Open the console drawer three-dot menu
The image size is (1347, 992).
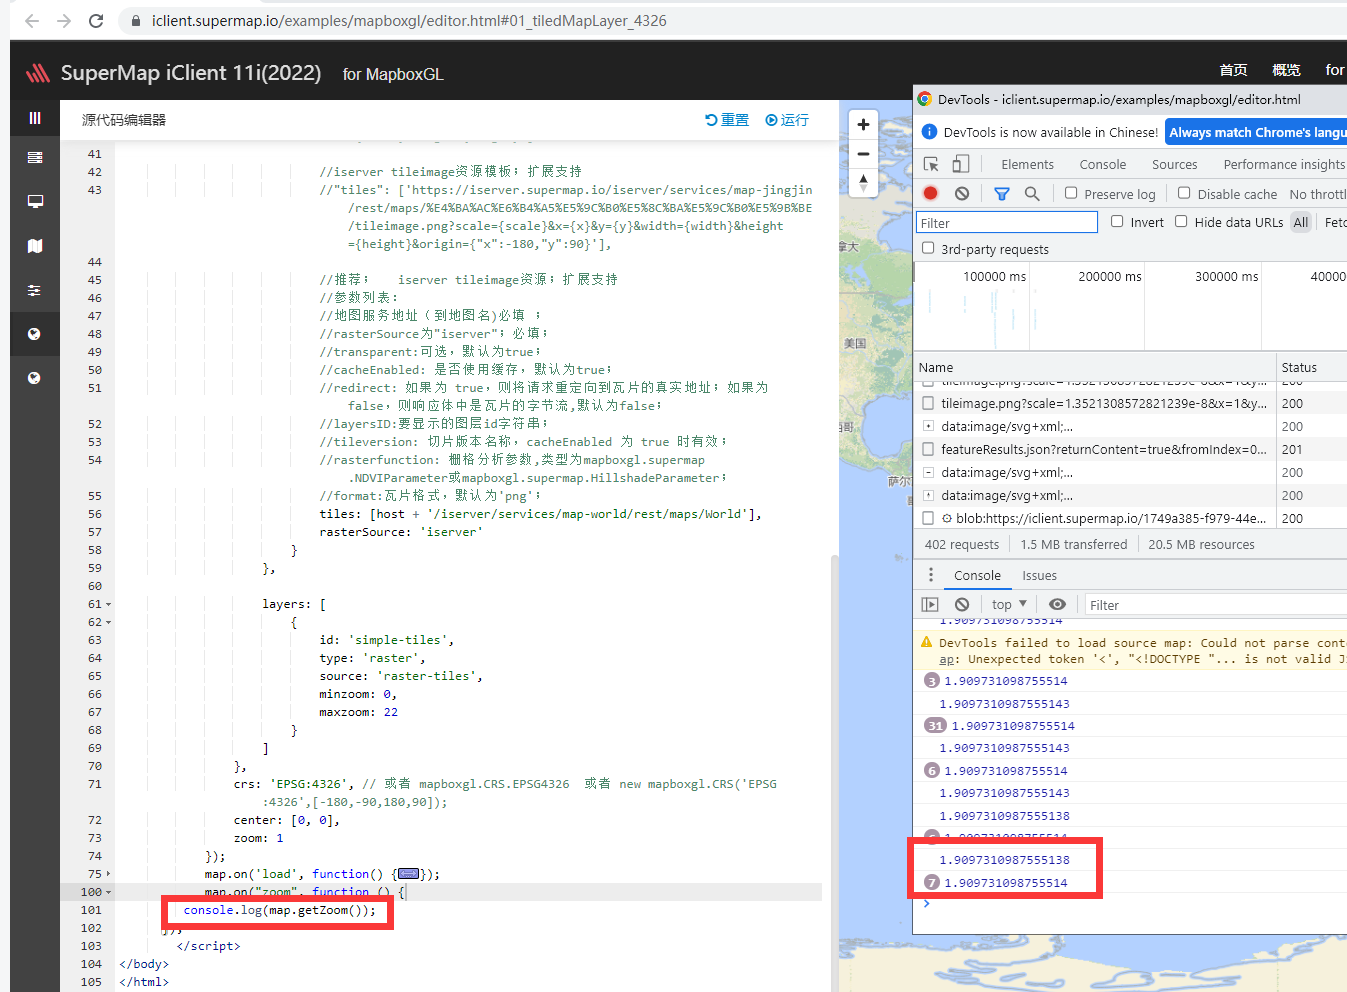tap(931, 575)
